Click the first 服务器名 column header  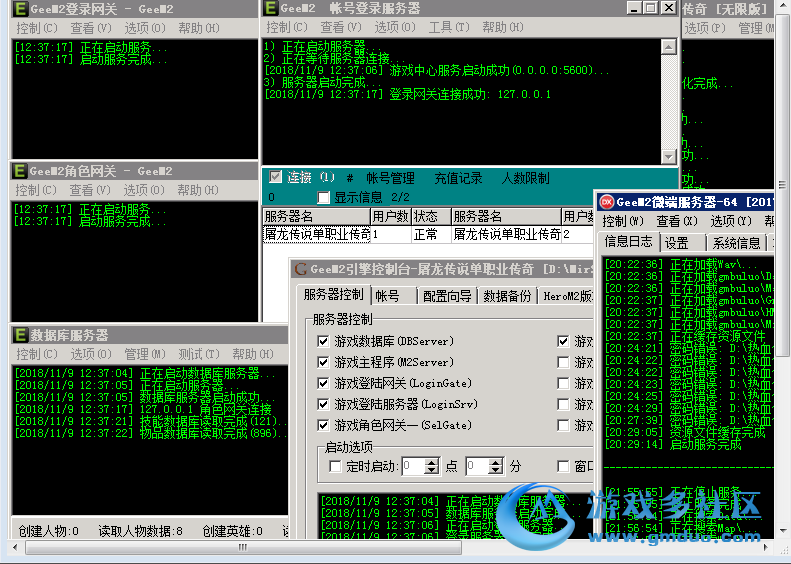point(316,216)
